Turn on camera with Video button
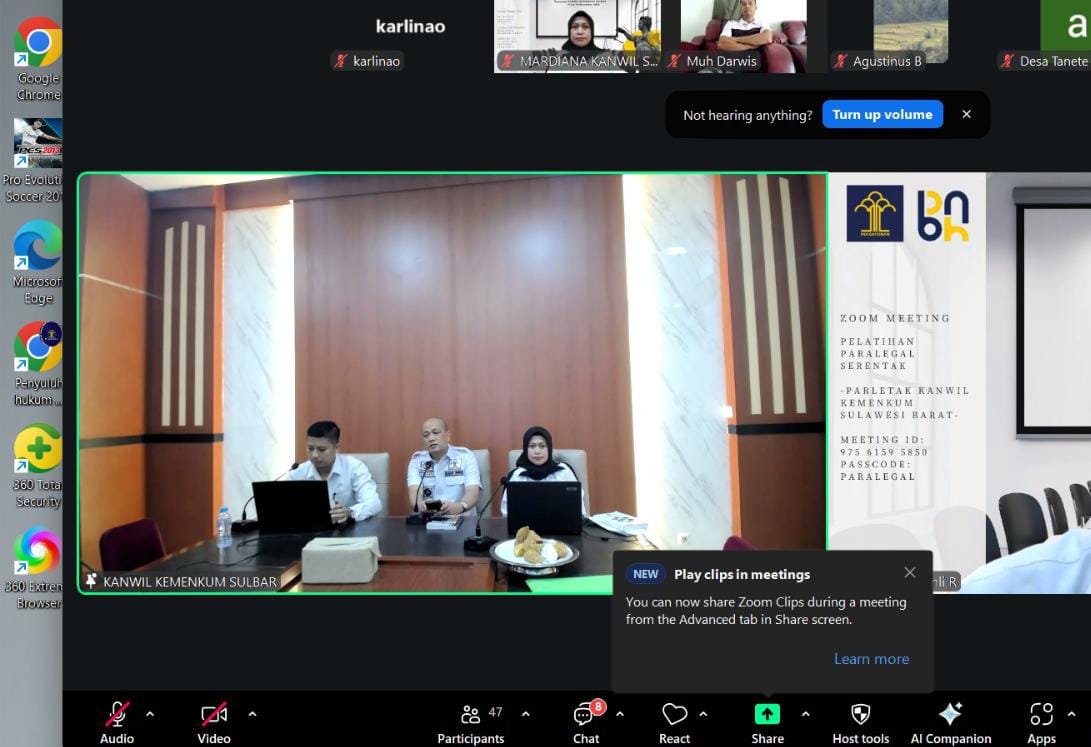The image size is (1091, 747). pos(214,714)
